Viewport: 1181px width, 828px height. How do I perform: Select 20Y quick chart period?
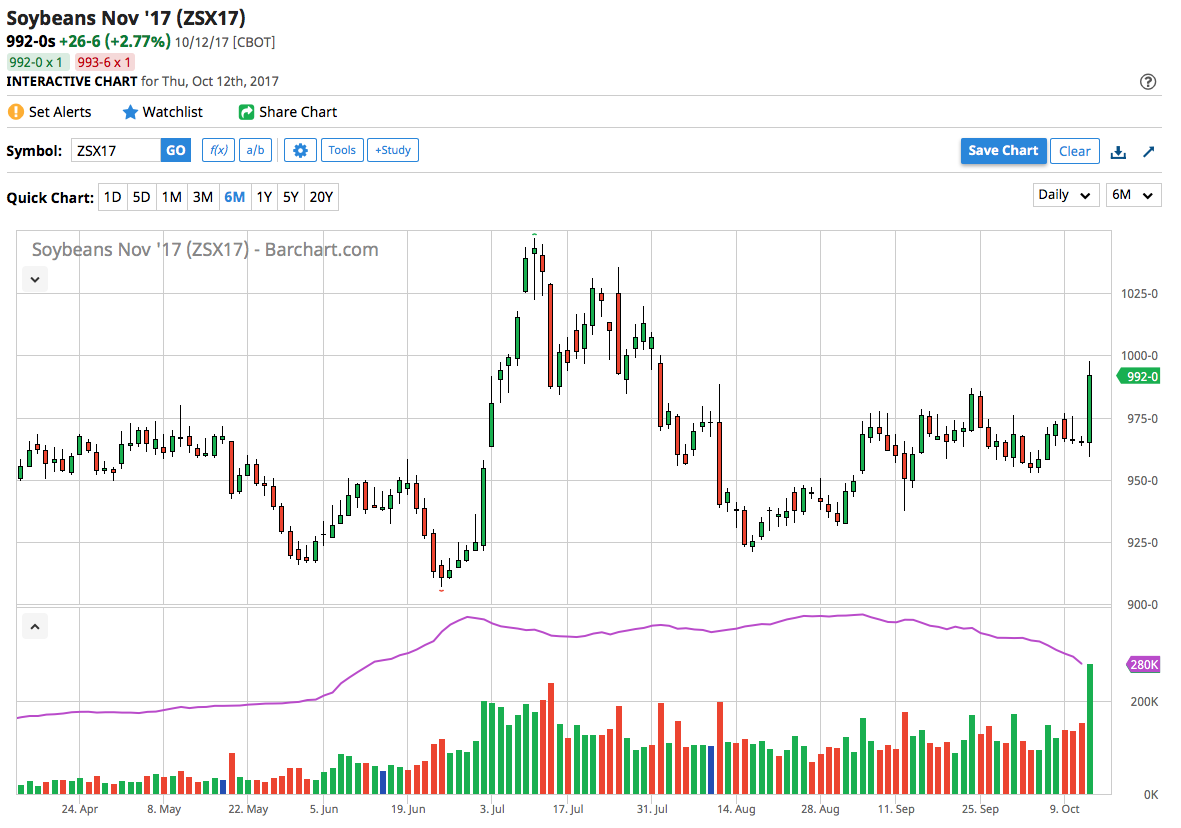[322, 197]
